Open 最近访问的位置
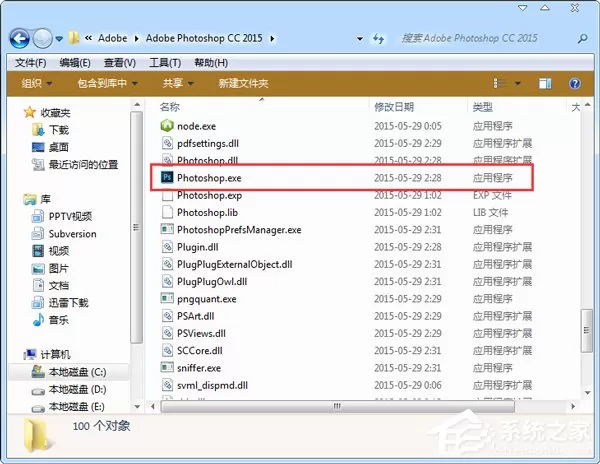Viewport: 600px width, 464px height. (x=83, y=164)
